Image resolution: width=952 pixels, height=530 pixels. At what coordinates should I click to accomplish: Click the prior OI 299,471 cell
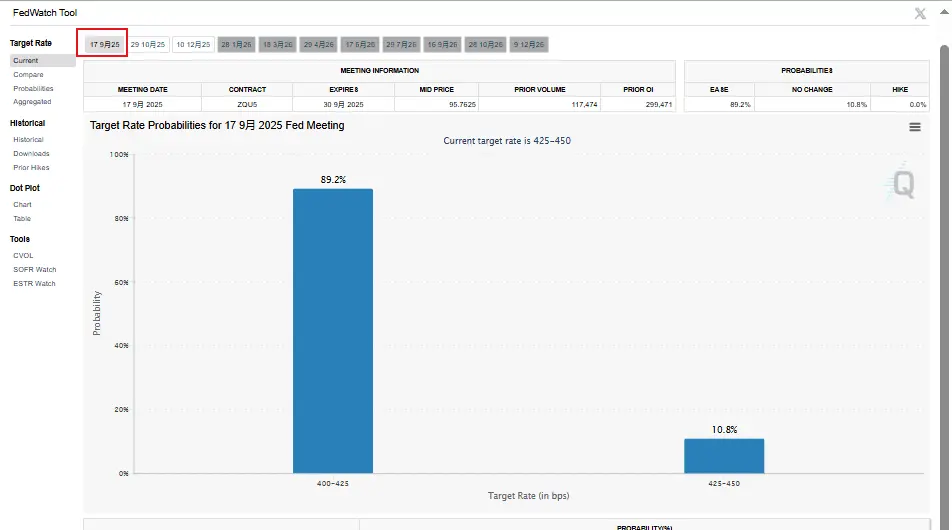click(638, 104)
